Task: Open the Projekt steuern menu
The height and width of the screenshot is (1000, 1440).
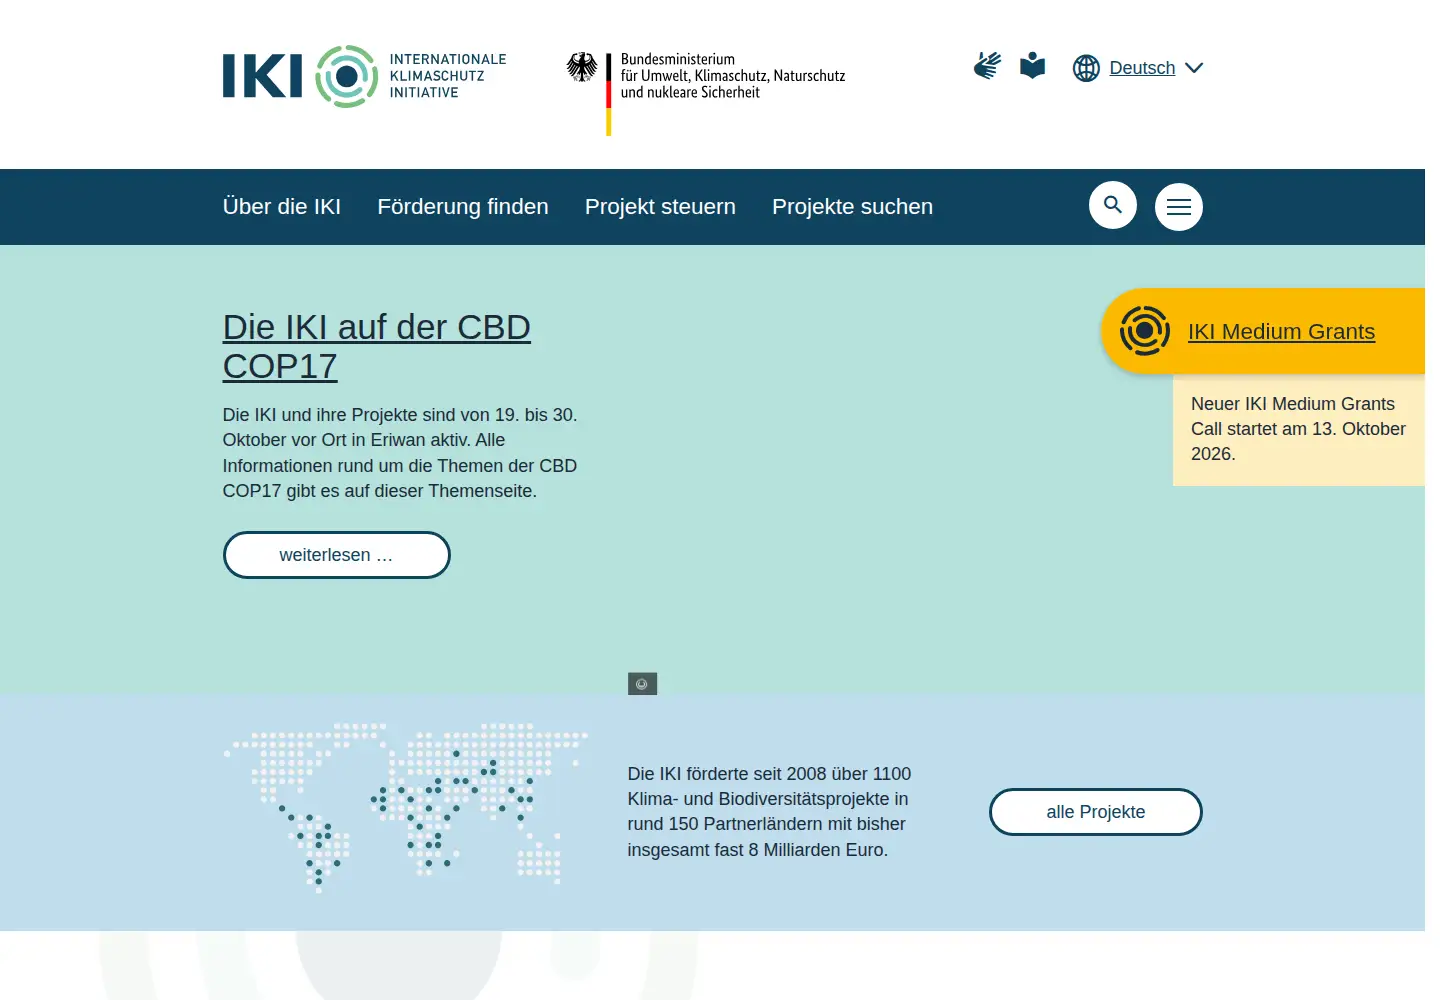Action: [660, 206]
